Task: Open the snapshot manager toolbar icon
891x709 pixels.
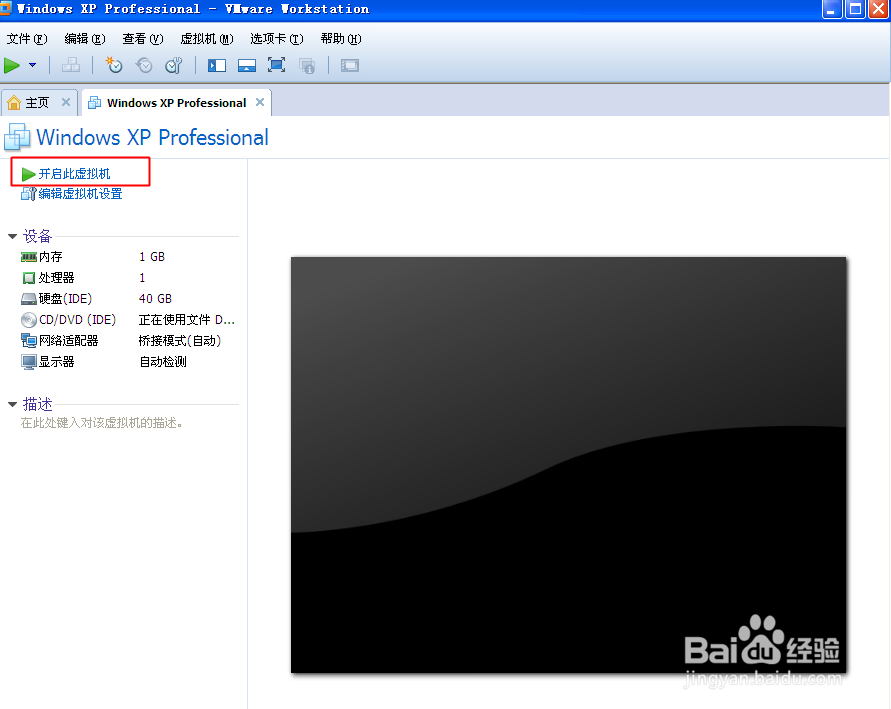Action: point(173,65)
